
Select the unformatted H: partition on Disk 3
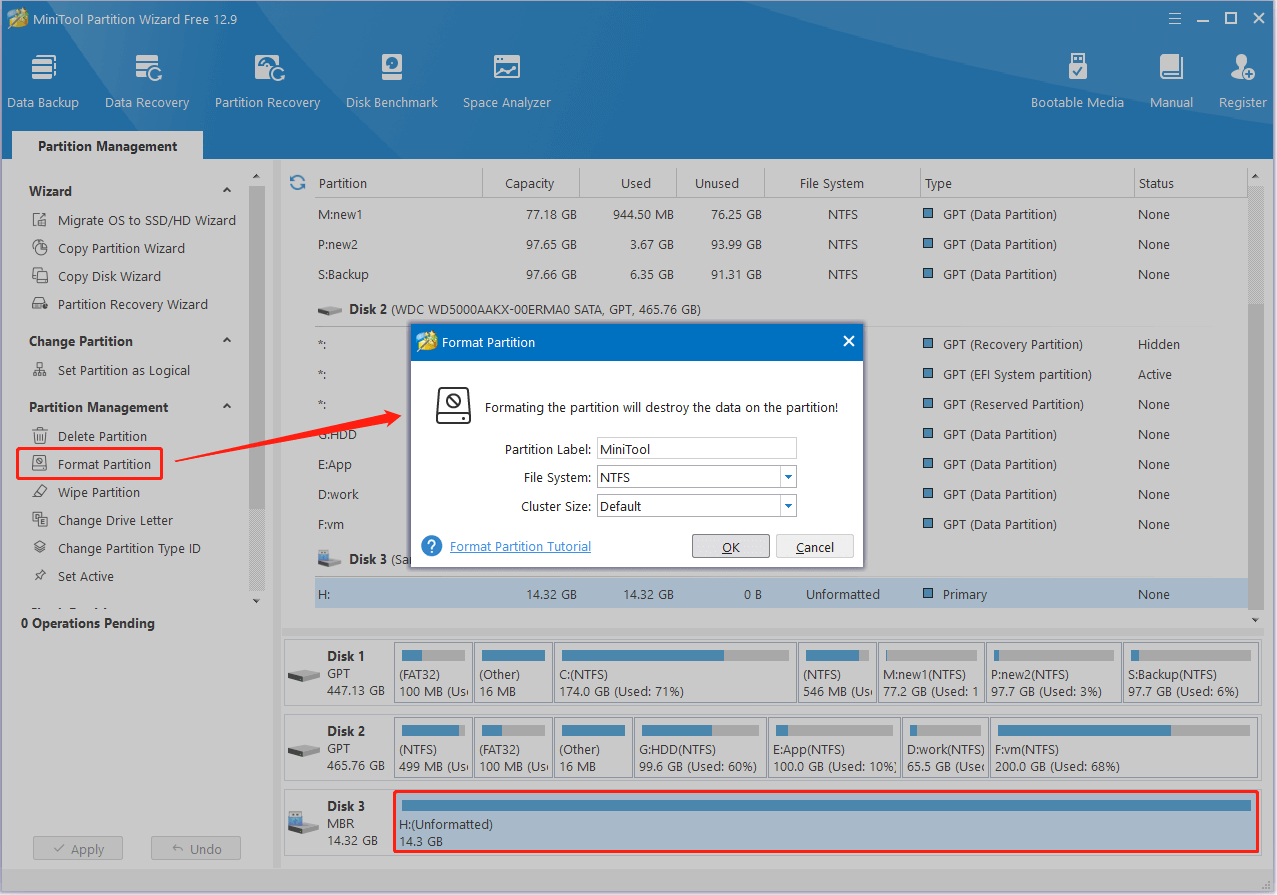(x=824, y=823)
